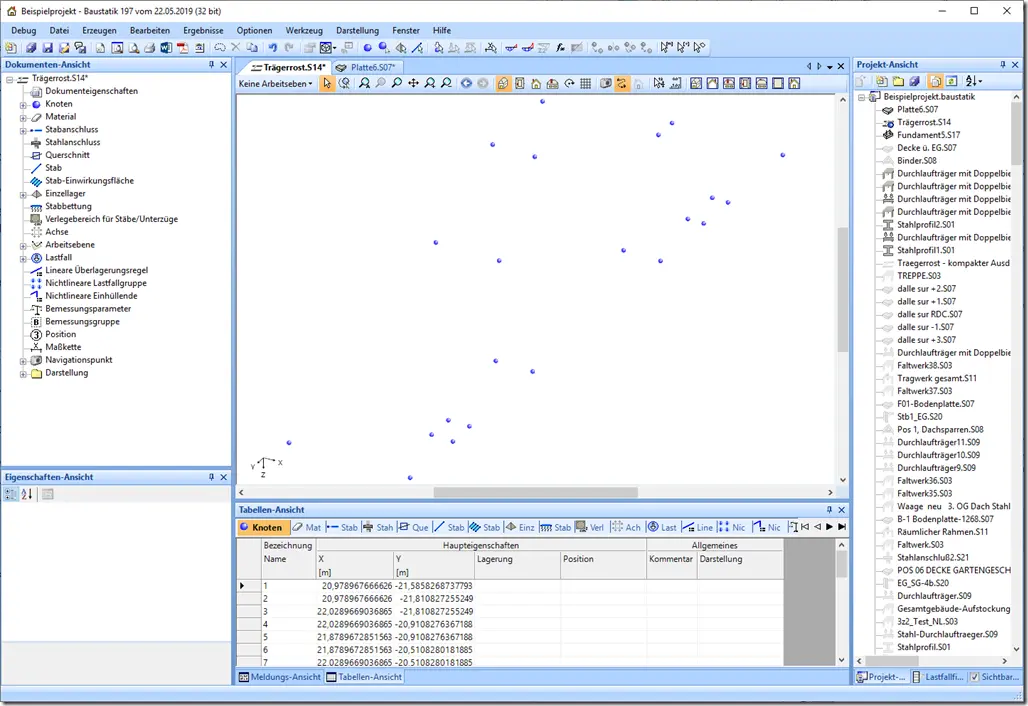Open the Werkzeug menu

coord(304,30)
